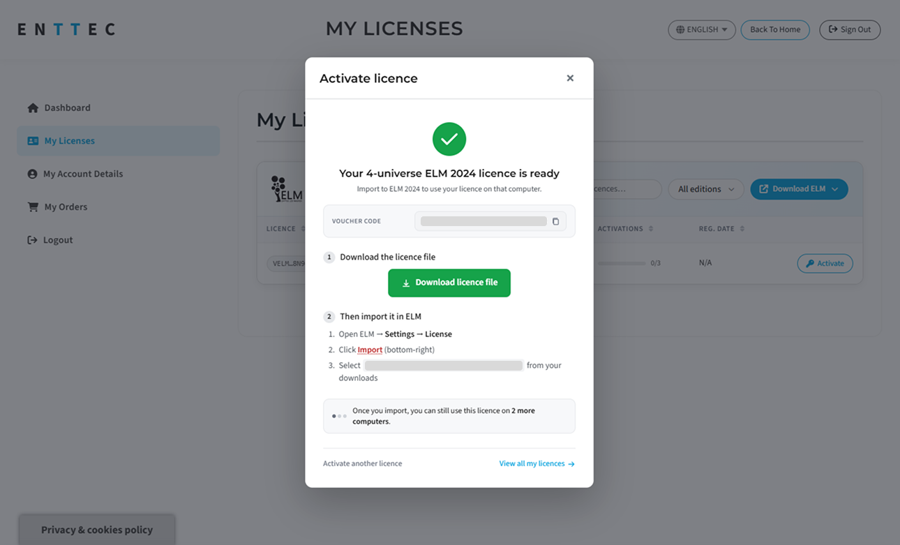
Task: Copy the voucher code with clipboard icon
Action: click(556, 221)
